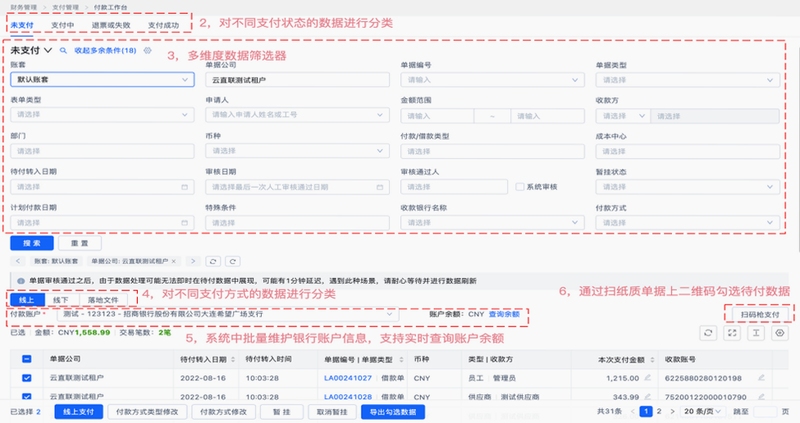Adjust row density with the height icon
Viewport: 800px width, 423px height.
tap(756, 333)
